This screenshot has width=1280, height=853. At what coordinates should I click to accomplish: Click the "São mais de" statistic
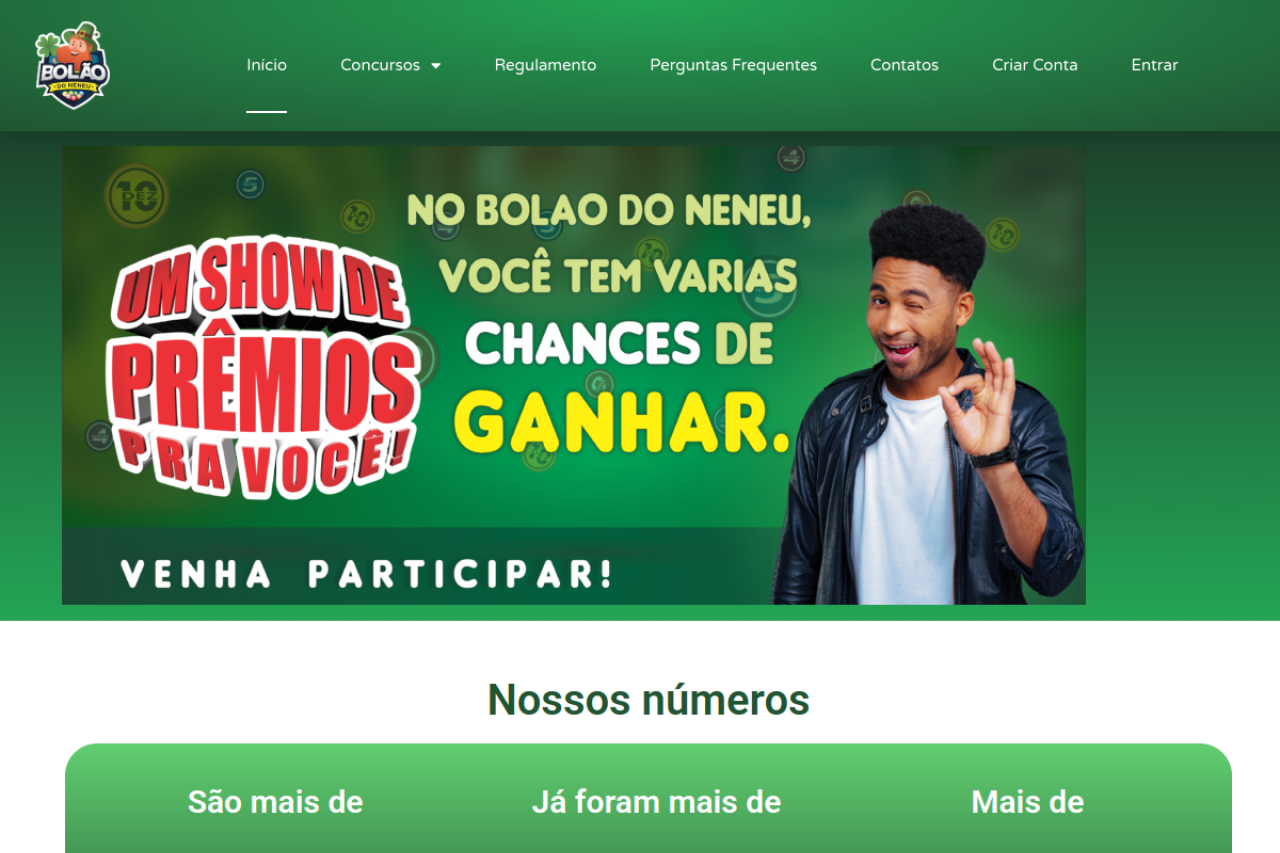[x=275, y=802]
